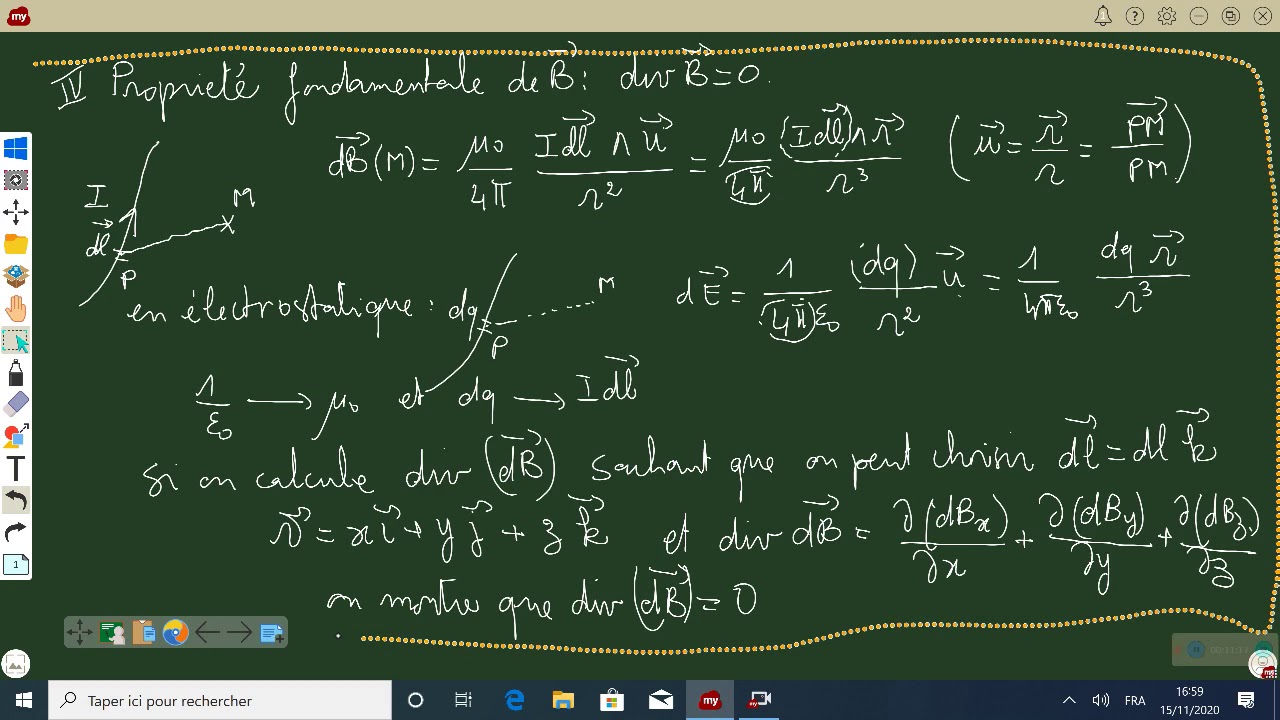
Task: Open the board background icon in bottom toolbar
Action: pyautogui.click(x=111, y=632)
